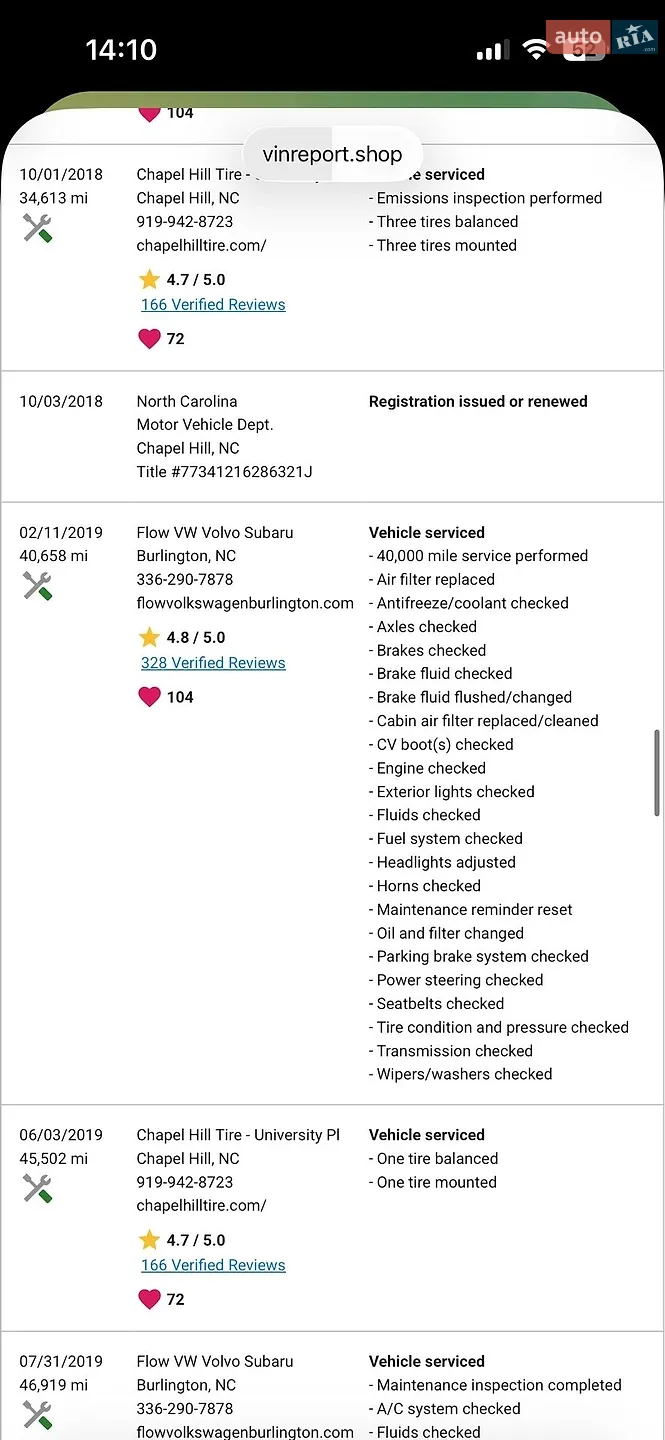Tap phone 919-942-8723 in 10/01/2018 entry
The image size is (665, 1440).
[185, 221]
